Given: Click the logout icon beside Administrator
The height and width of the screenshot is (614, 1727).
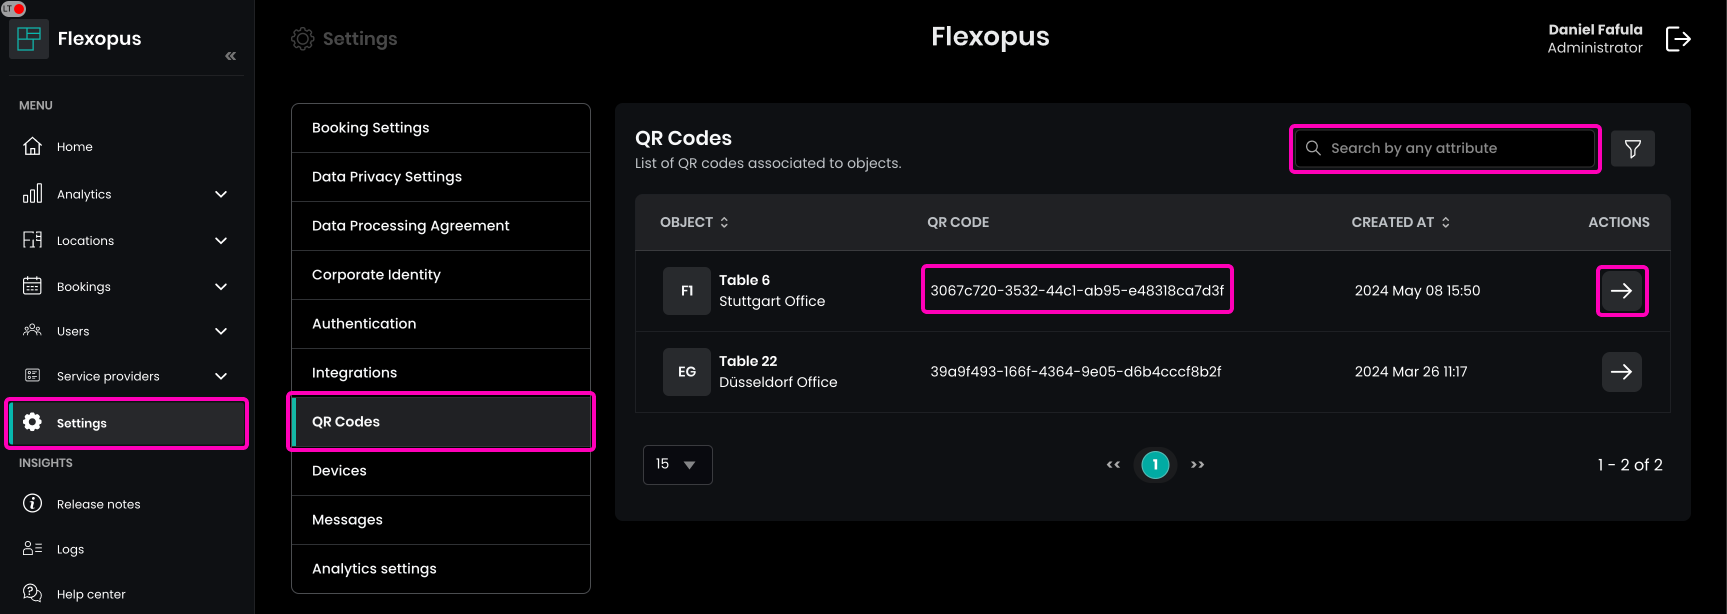Looking at the screenshot, I should tap(1677, 39).
